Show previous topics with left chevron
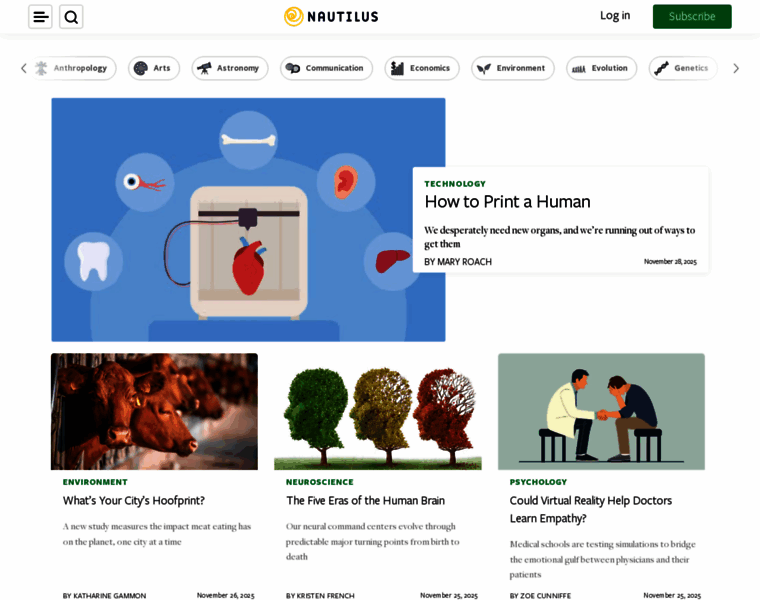The width and height of the screenshot is (760, 600). click(x=24, y=68)
